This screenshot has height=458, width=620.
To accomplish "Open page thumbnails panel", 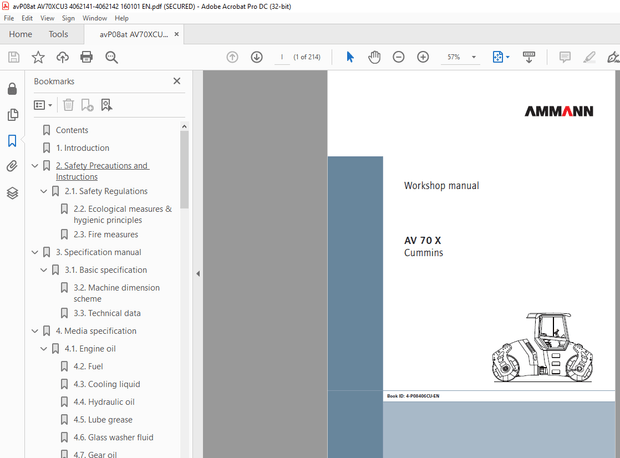I will point(12,115).
